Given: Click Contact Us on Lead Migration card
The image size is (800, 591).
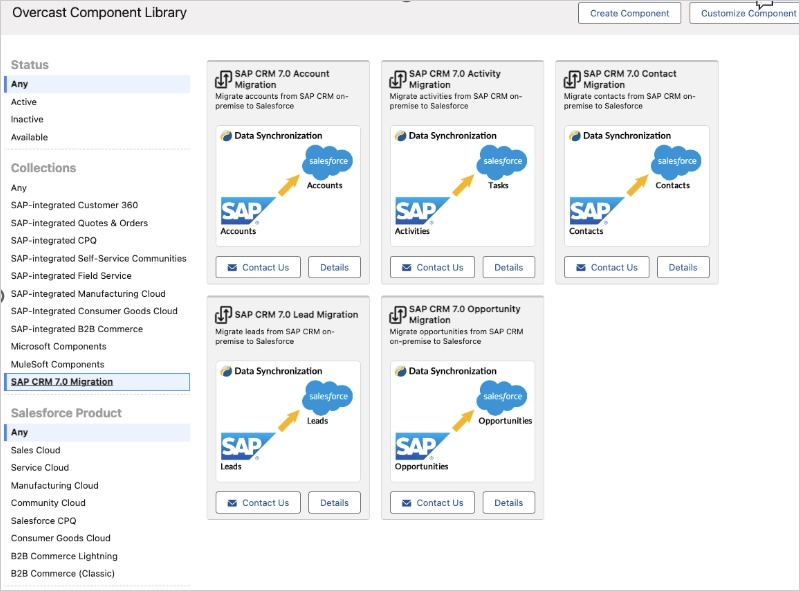Looking at the screenshot, I should pyautogui.click(x=258, y=502).
